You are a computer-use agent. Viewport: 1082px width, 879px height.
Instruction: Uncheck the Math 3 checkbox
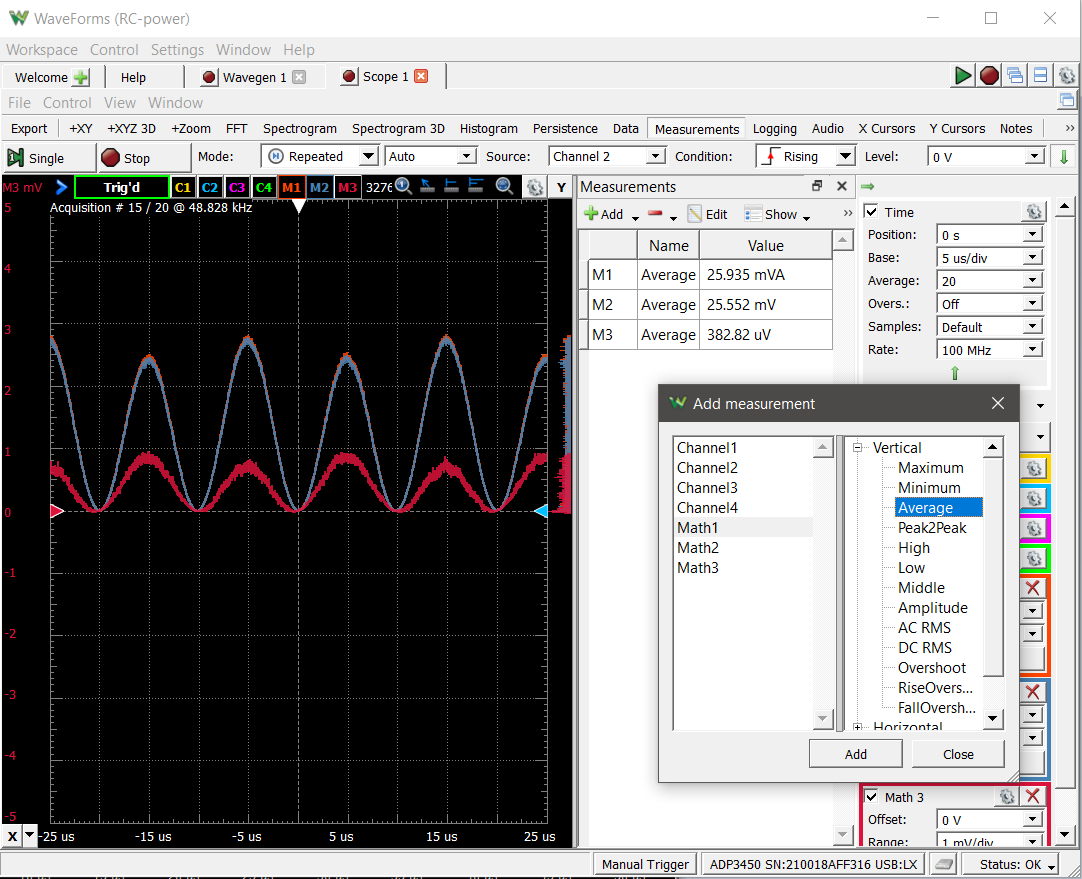(872, 797)
